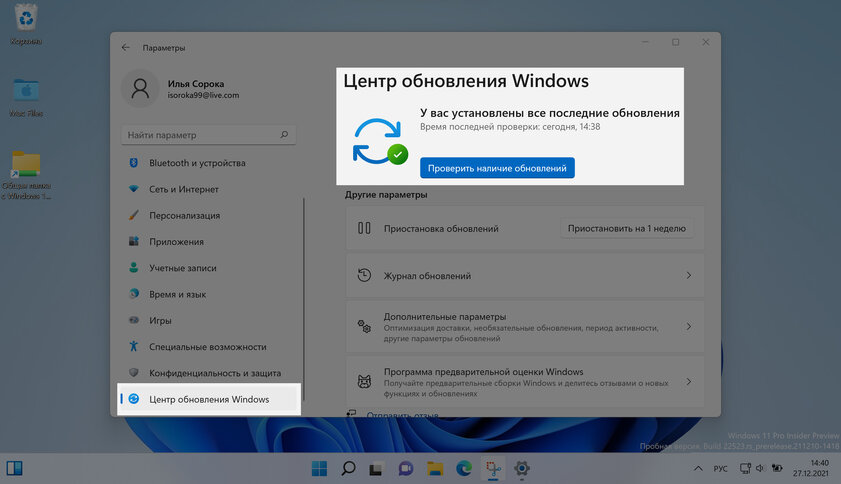Image resolution: width=841 pixels, height=484 pixels.
Task: Open the Settings gear on the taskbar
Action: pyautogui.click(x=522, y=468)
